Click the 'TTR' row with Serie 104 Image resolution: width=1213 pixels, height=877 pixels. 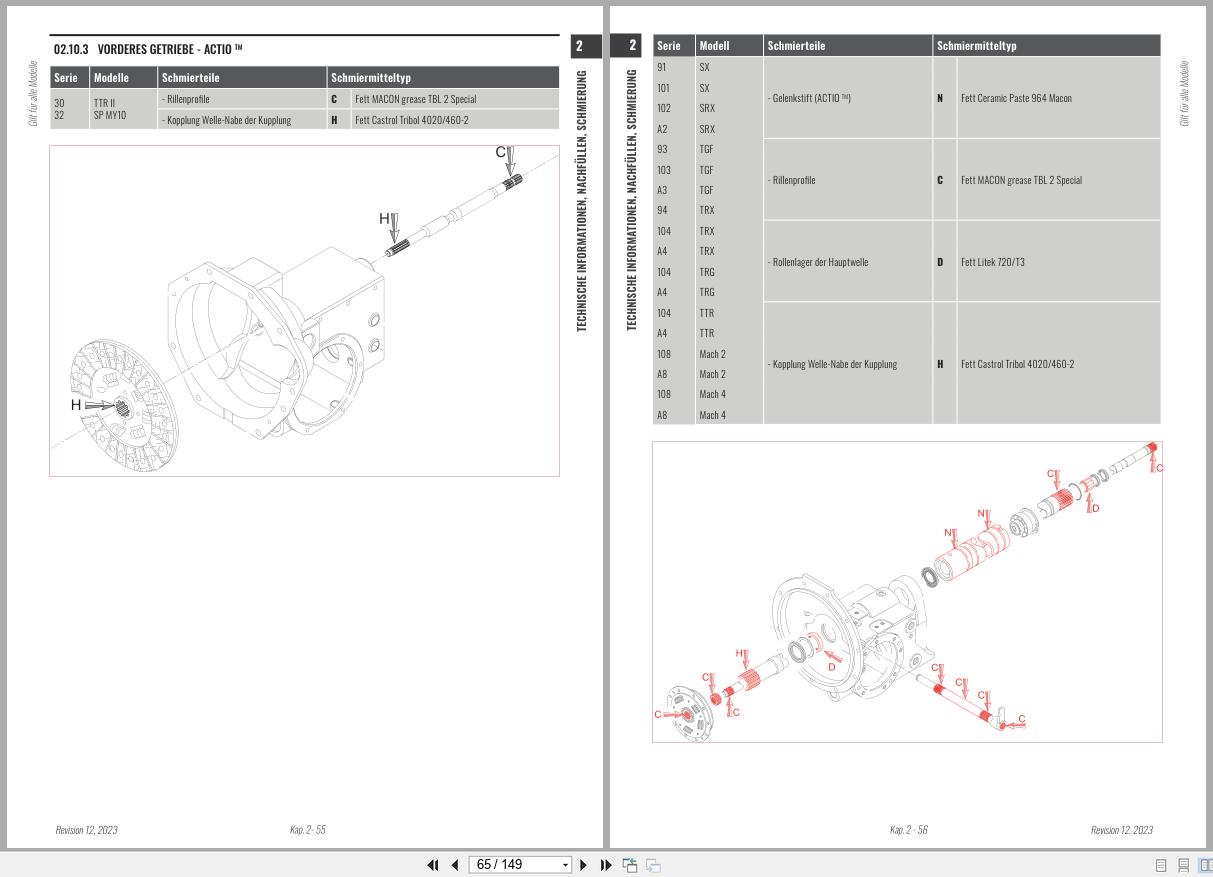click(x=706, y=313)
